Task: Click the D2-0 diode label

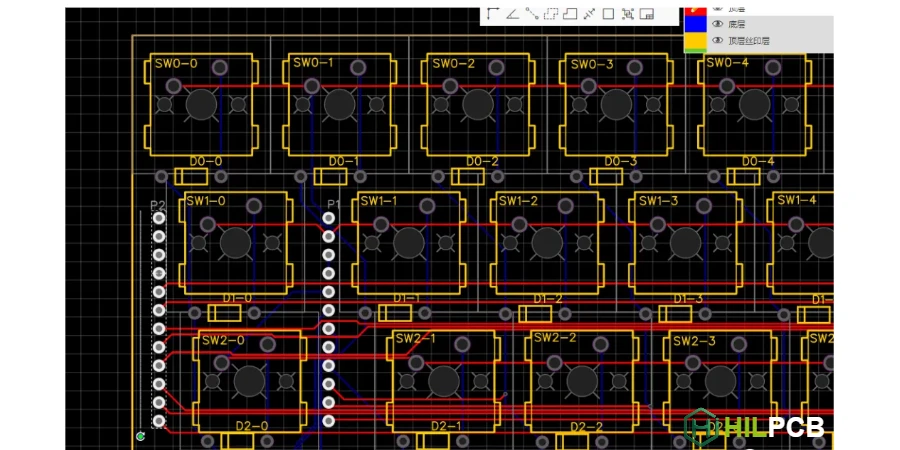Action: point(252,426)
